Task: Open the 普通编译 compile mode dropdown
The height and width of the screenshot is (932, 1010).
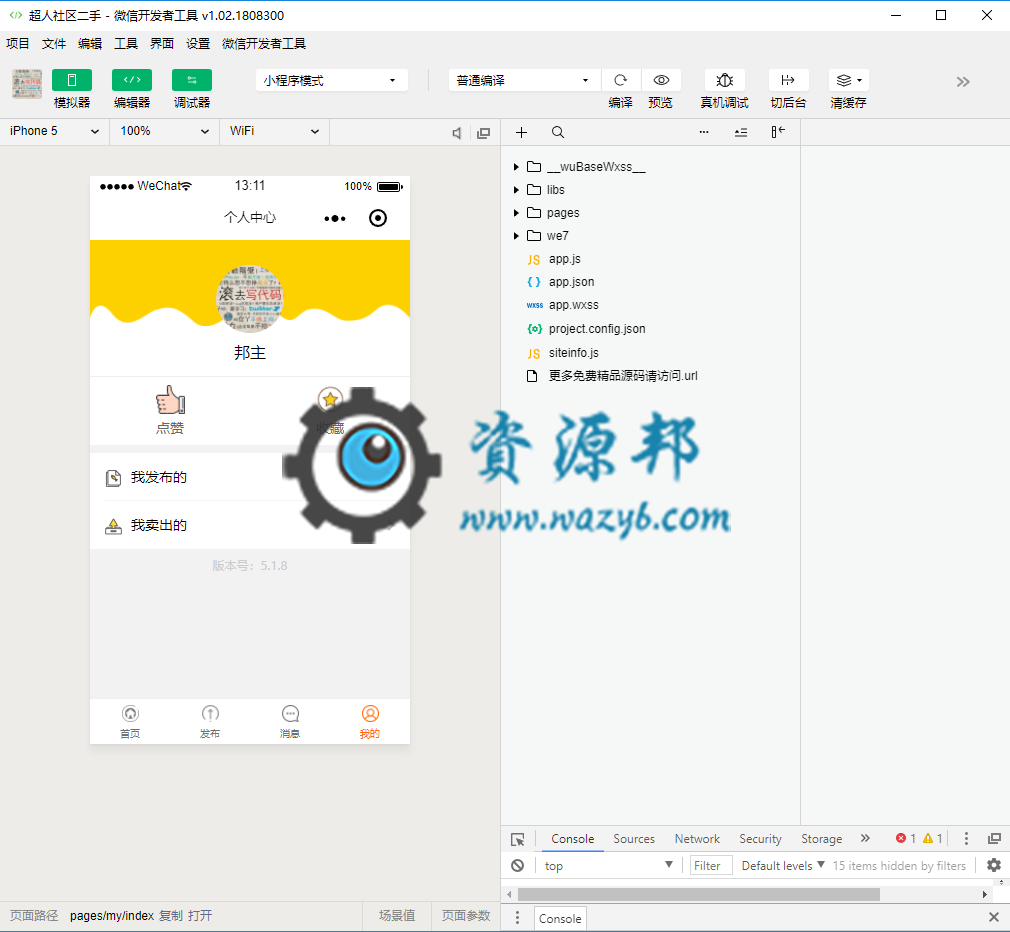Action: (x=524, y=81)
